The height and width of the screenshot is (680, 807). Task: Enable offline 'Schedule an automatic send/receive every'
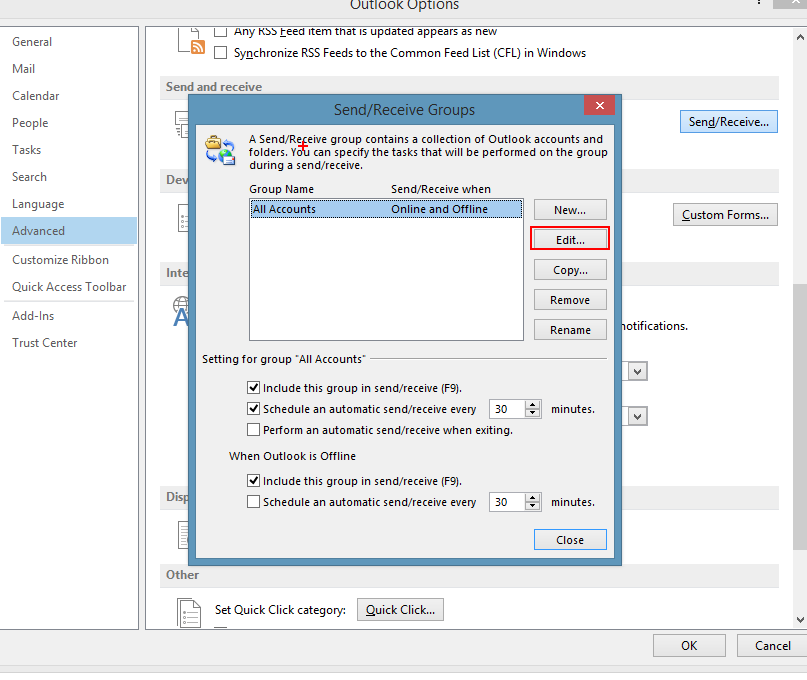pos(253,502)
